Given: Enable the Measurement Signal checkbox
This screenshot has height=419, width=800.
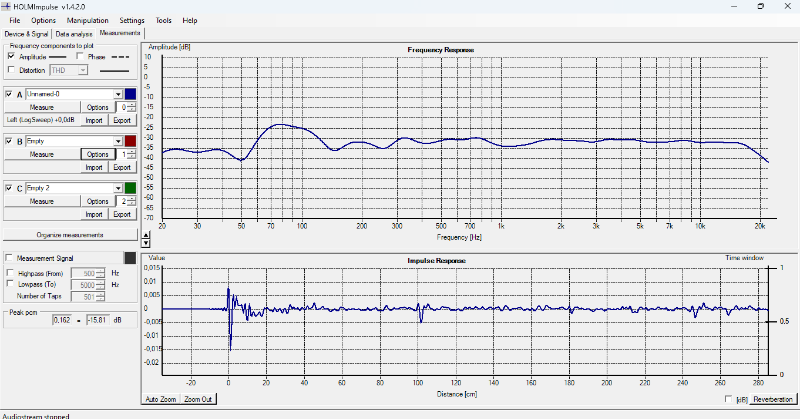Looking at the screenshot, I should [9, 258].
